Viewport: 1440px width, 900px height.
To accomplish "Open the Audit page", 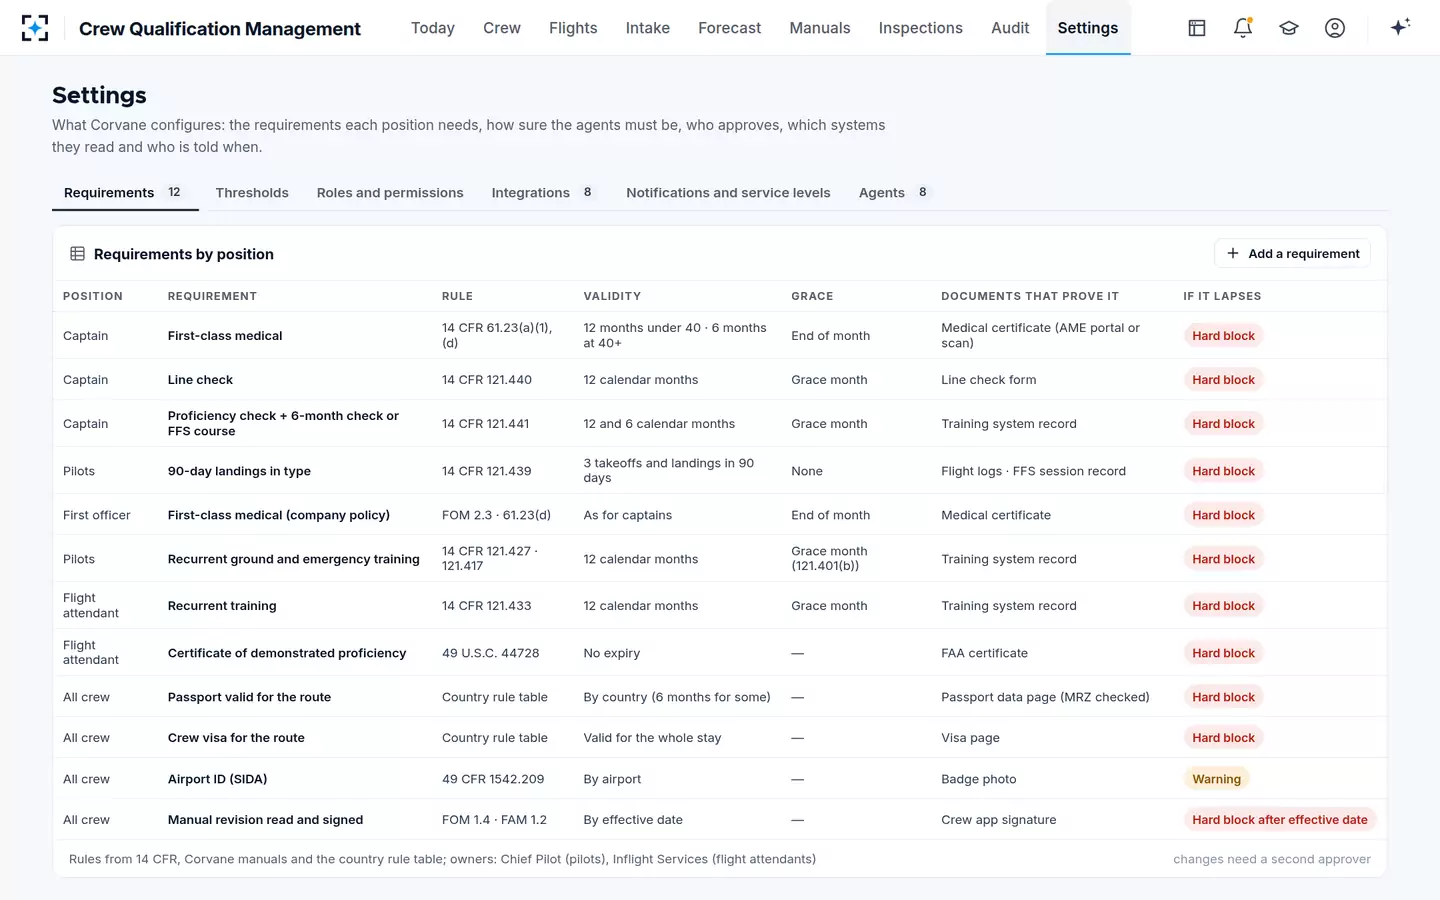I will [1010, 28].
